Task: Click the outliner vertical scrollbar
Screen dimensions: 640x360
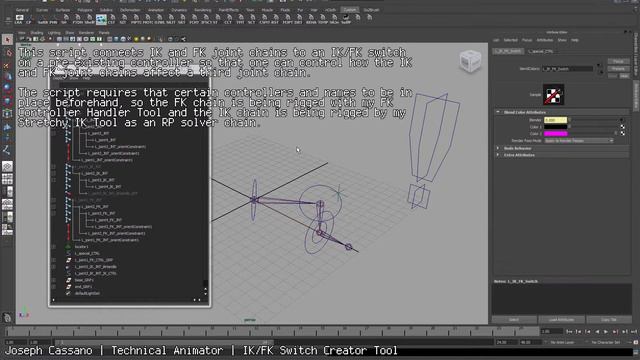Action: (205, 284)
